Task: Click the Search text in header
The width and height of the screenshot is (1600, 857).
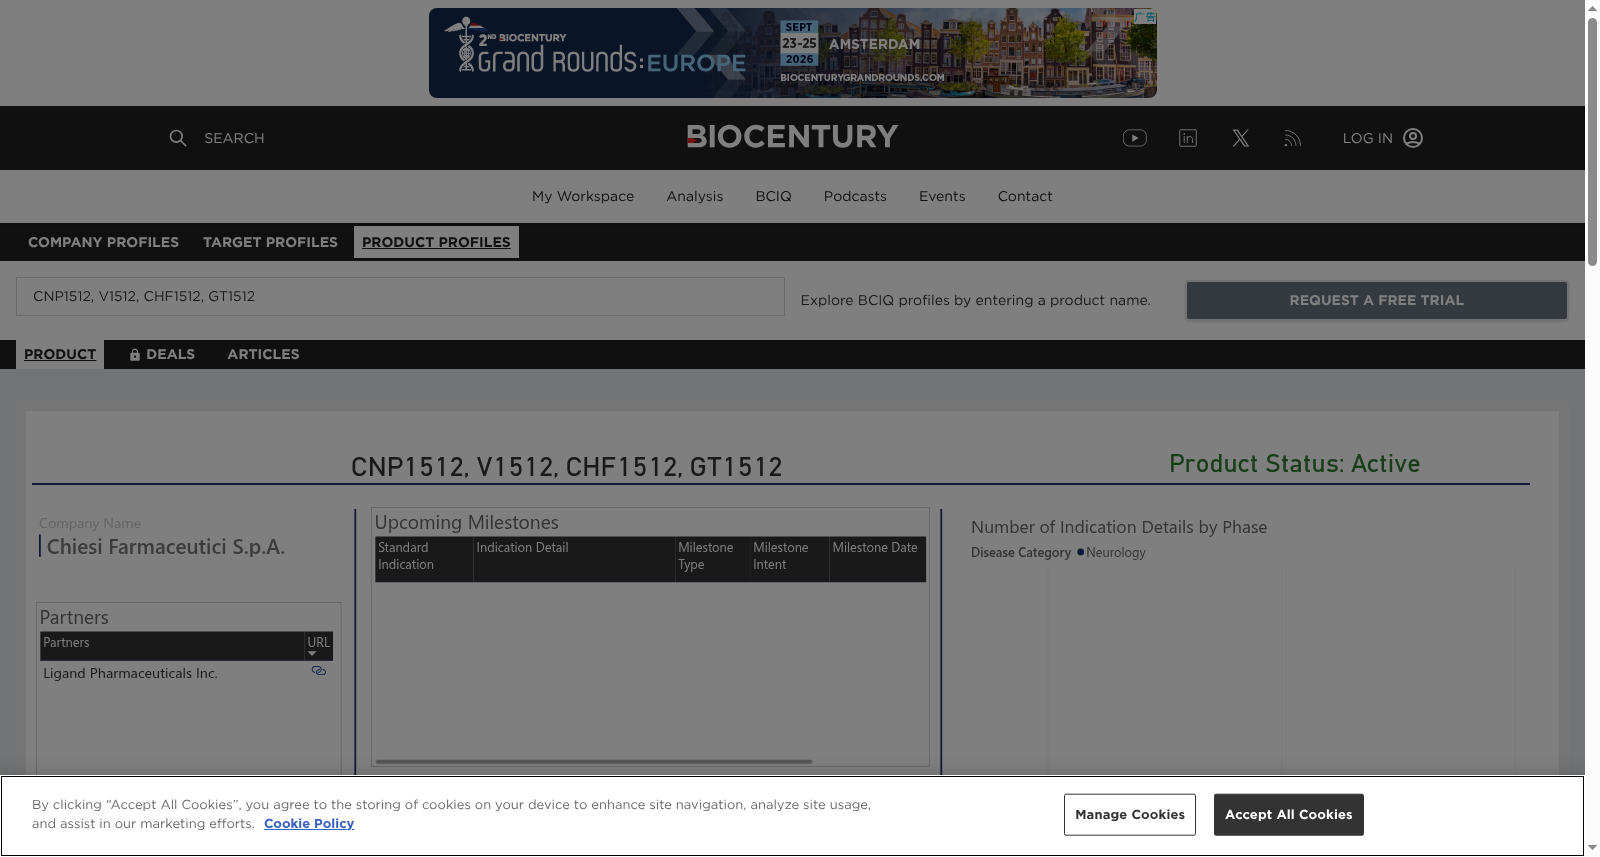Action: (234, 138)
